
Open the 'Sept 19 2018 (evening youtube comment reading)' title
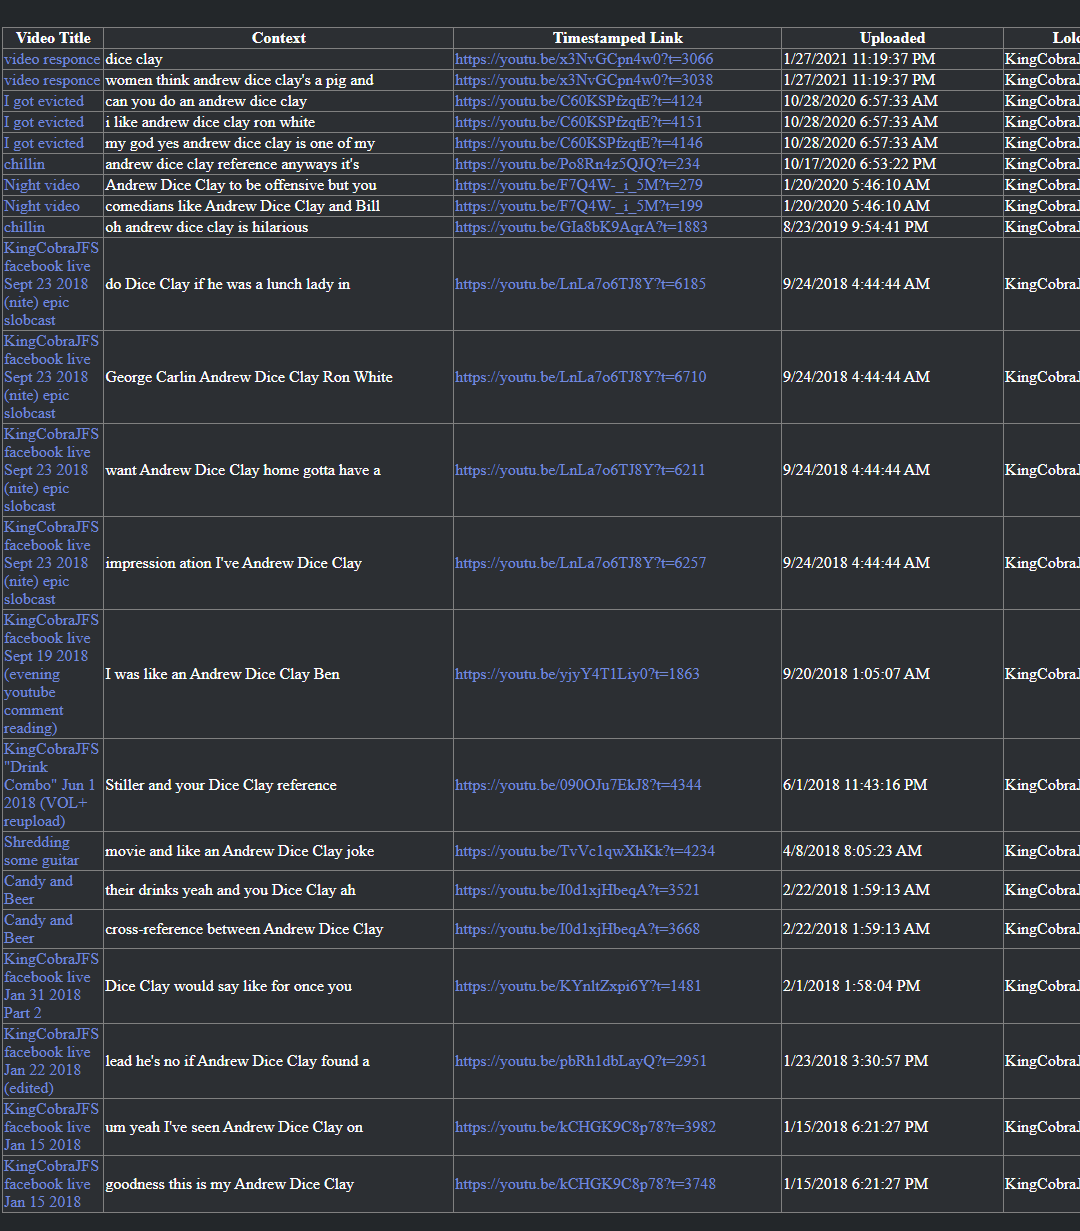(52, 674)
